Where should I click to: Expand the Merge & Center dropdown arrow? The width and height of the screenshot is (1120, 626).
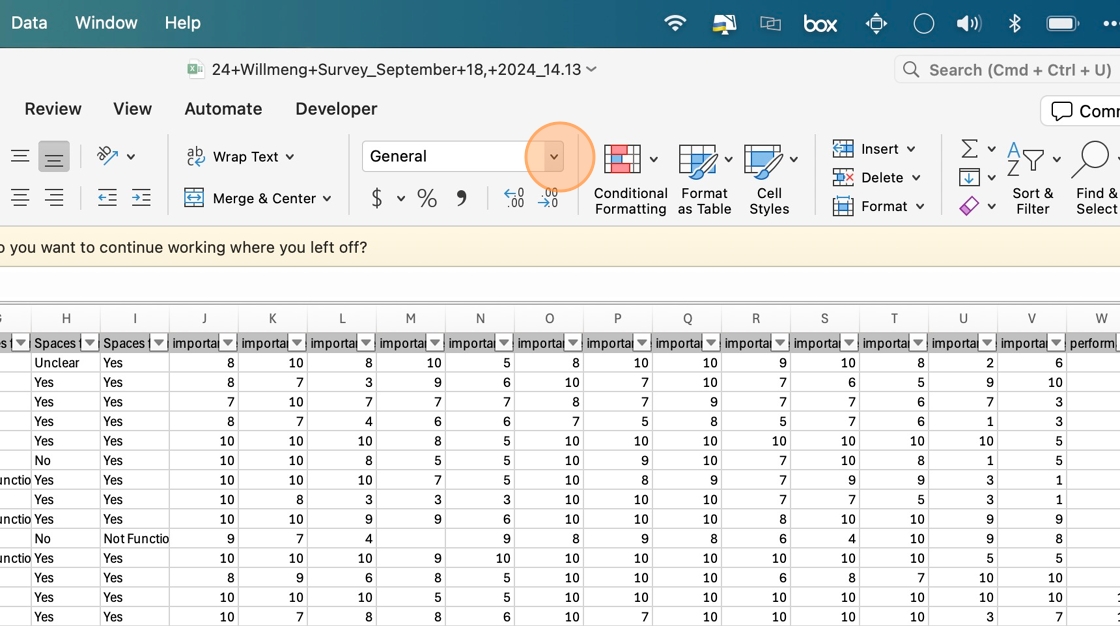pos(327,198)
